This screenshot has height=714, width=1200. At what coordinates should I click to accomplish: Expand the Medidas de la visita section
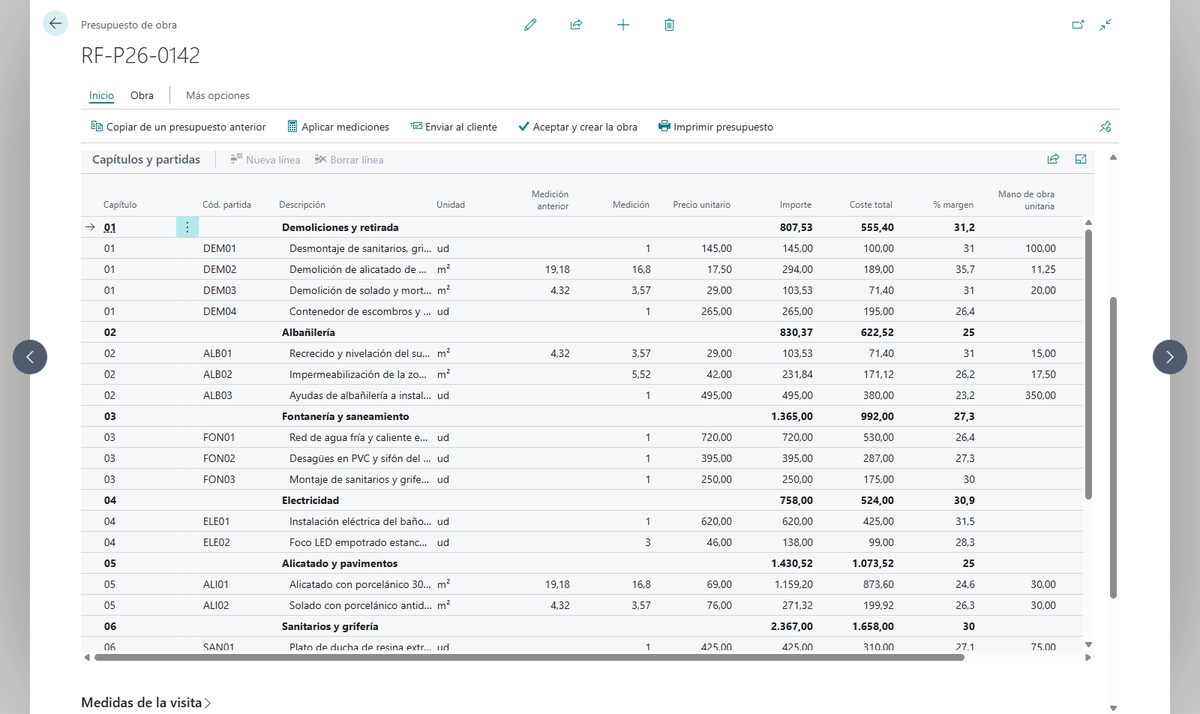click(146, 703)
